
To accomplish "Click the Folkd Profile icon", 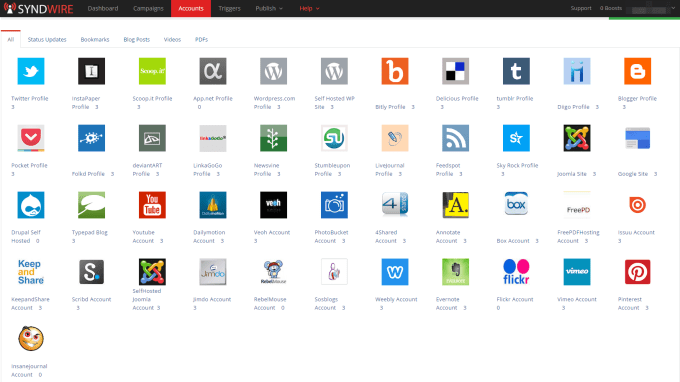I will [92, 138].
